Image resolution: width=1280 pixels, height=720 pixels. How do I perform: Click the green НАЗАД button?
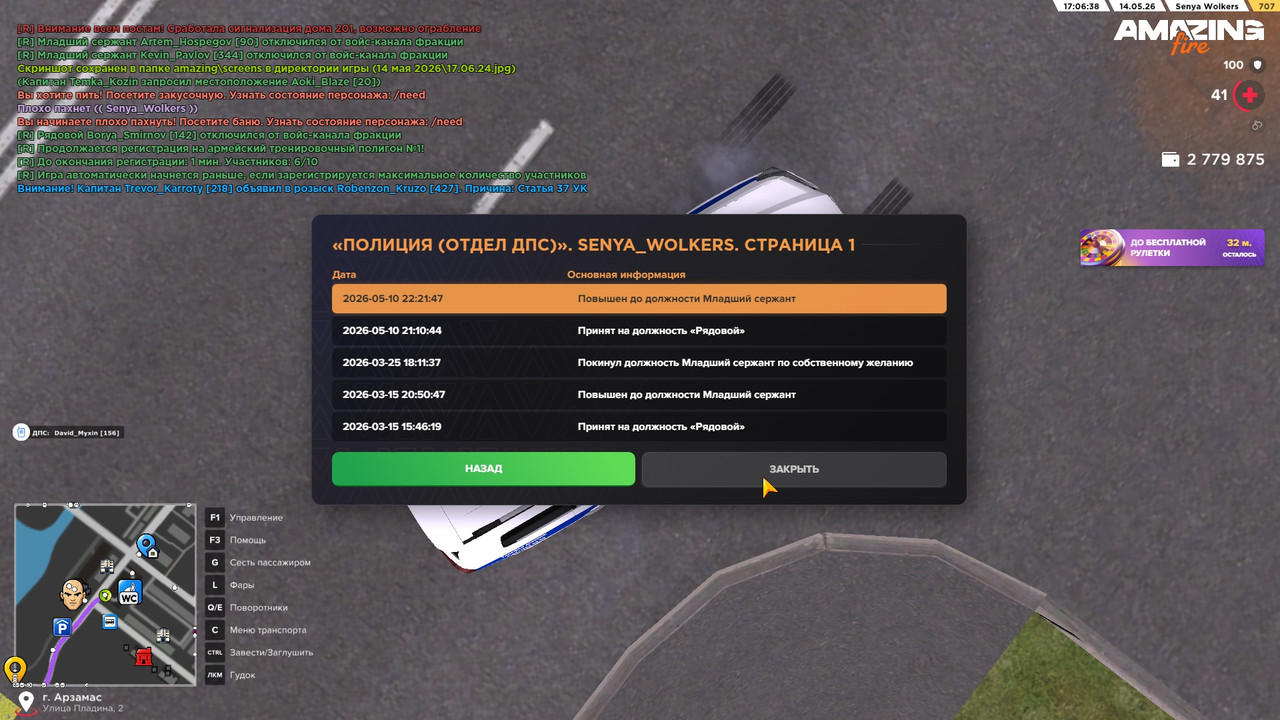[x=483, y=469]
